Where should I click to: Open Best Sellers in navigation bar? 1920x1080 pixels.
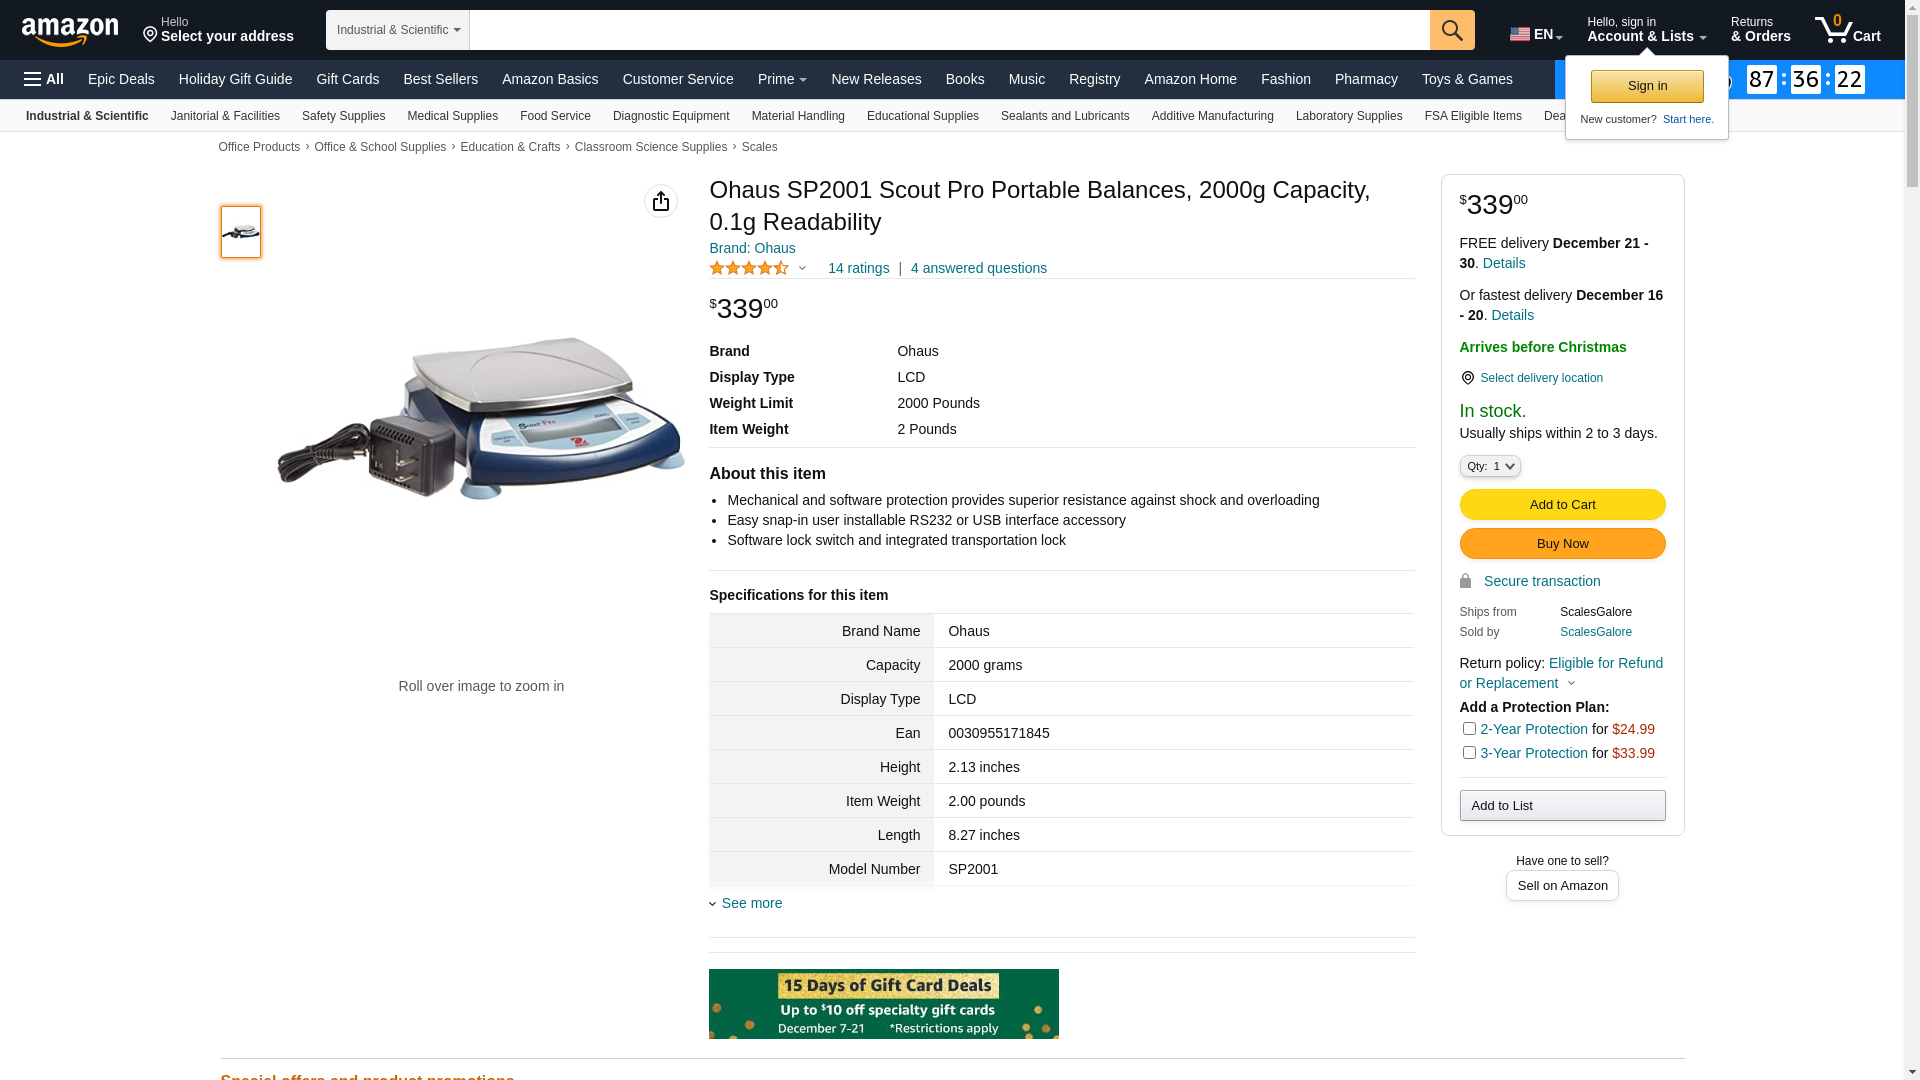440,79
